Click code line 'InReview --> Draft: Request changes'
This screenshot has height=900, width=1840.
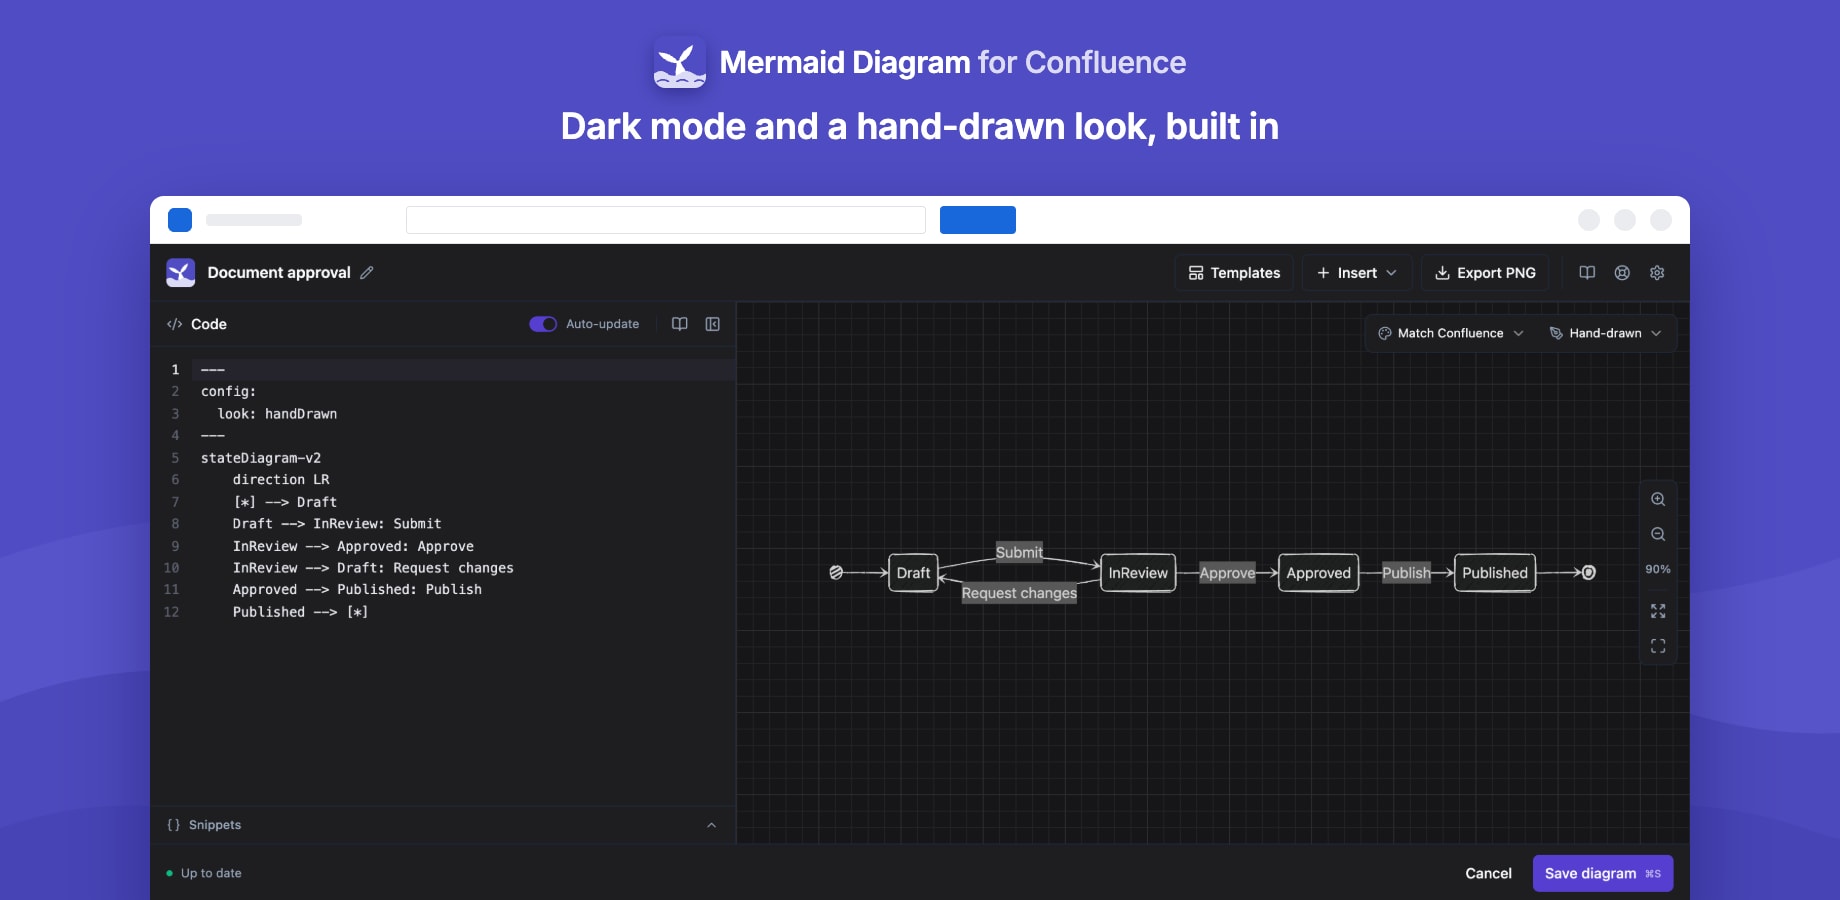pyautogui.click(x=373, y=568)
